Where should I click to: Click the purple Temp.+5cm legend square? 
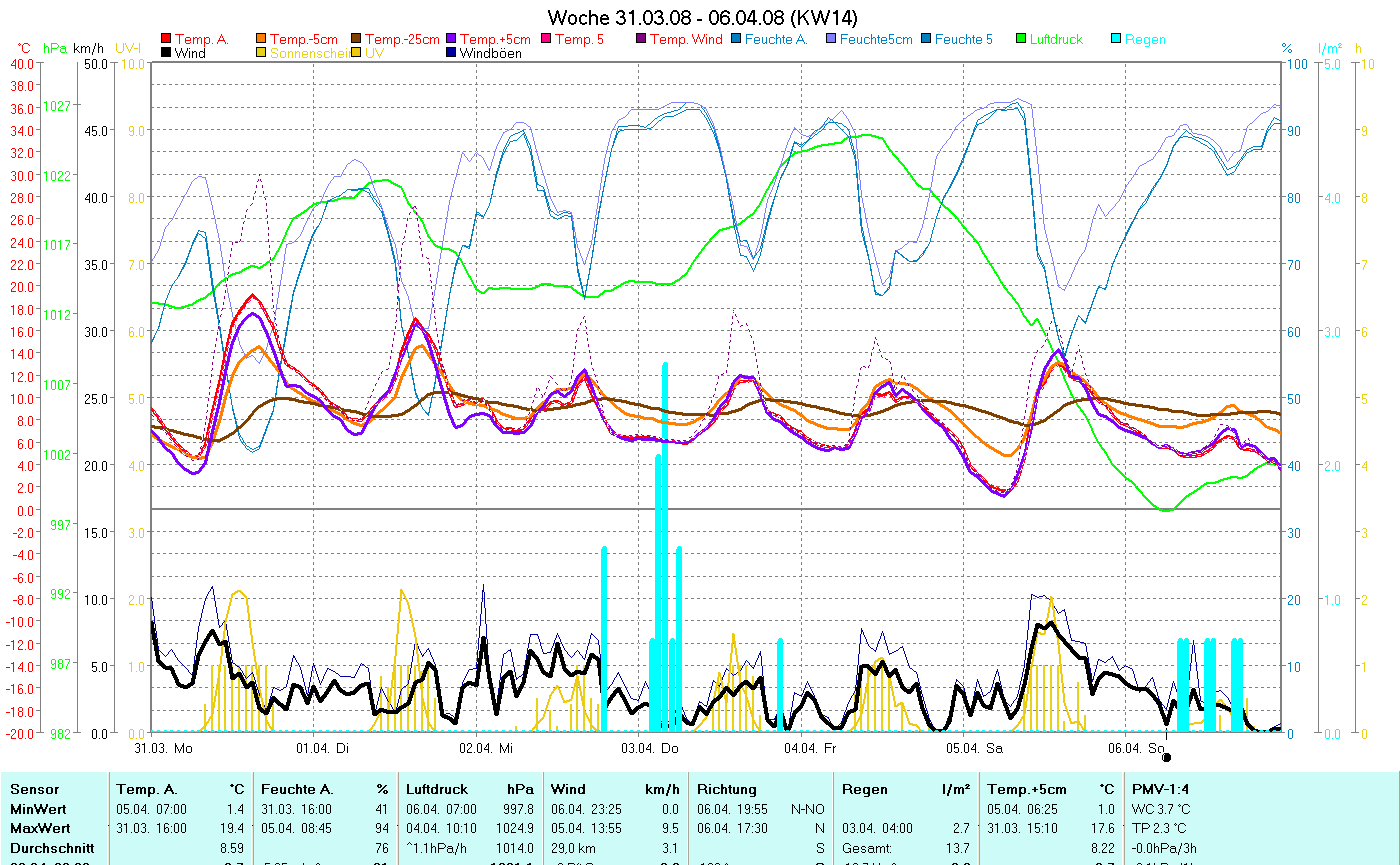(x=452, y=40)
